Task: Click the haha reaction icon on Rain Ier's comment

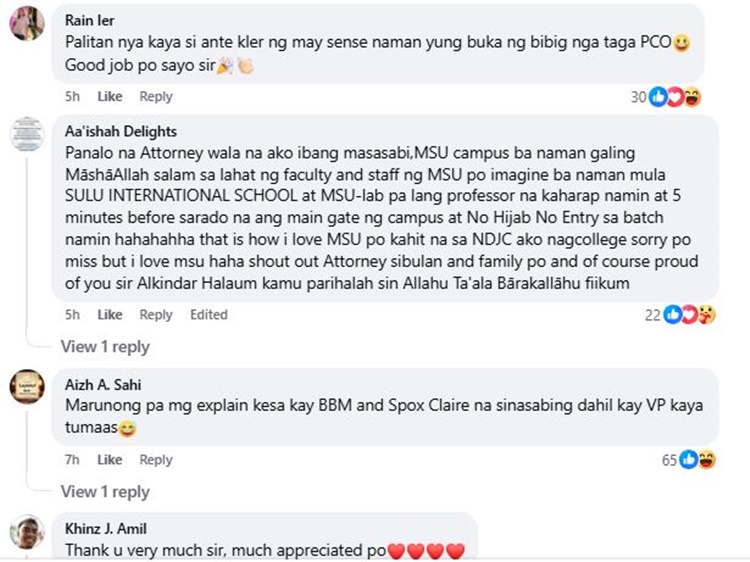Action: coord(692,97)
